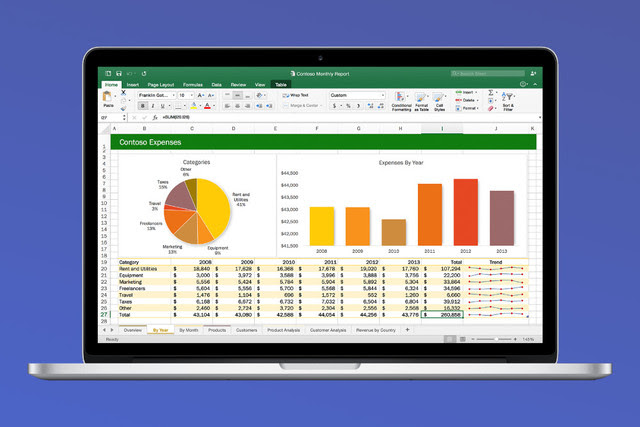Expand the Conditional Formatting menu
640x427 pixels.
coord(401,101)
